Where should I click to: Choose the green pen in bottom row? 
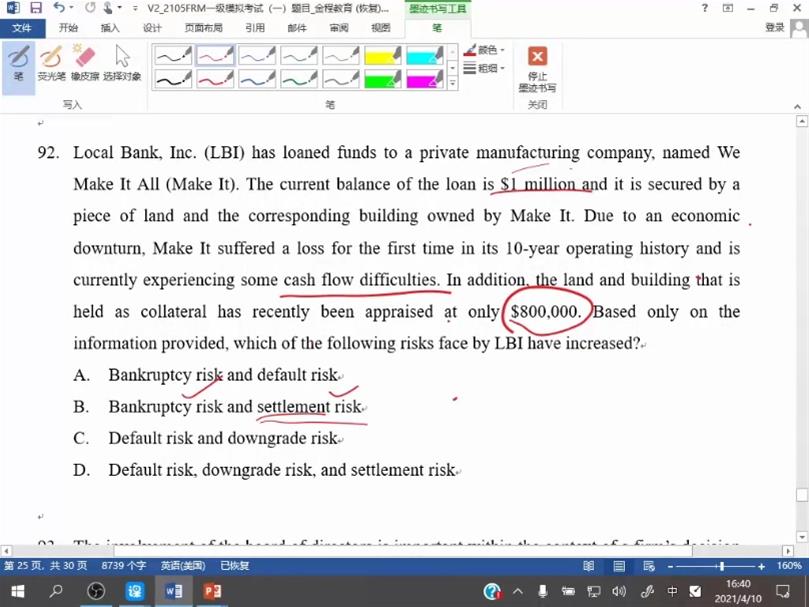click(299, 79)
